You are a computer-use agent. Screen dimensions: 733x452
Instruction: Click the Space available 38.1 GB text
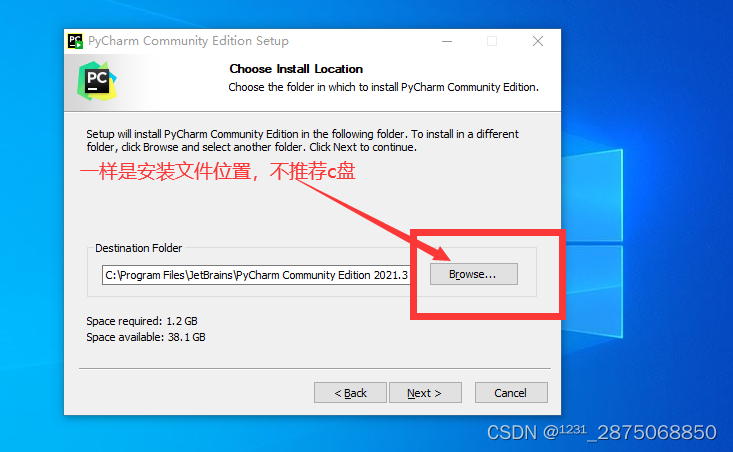tap(145, 337)
